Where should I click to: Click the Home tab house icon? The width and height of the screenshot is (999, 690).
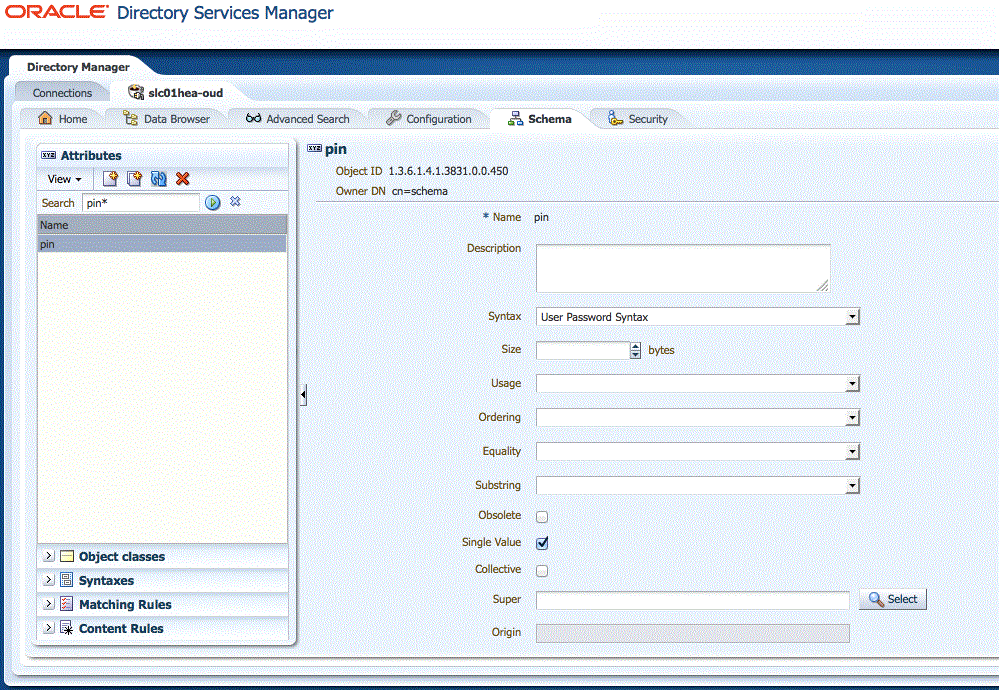click(x=45, y=119)
